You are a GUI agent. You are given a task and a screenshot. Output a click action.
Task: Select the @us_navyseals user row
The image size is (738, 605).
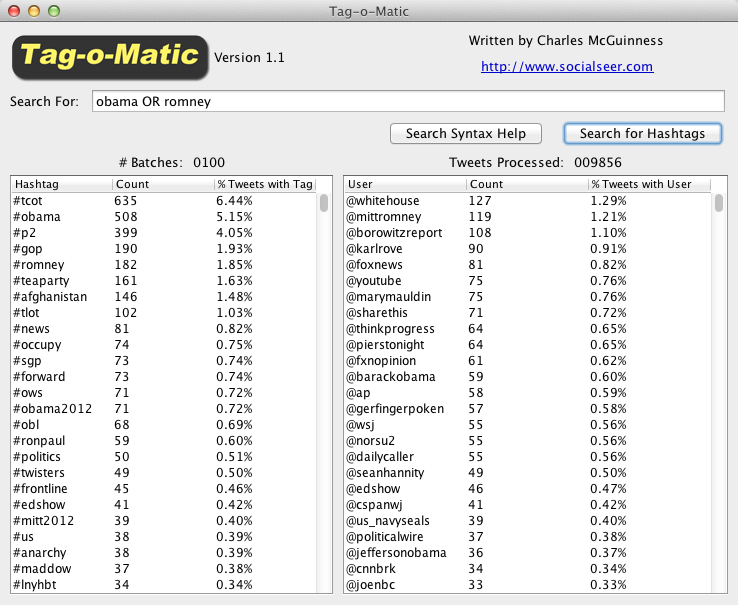[528, 521]
